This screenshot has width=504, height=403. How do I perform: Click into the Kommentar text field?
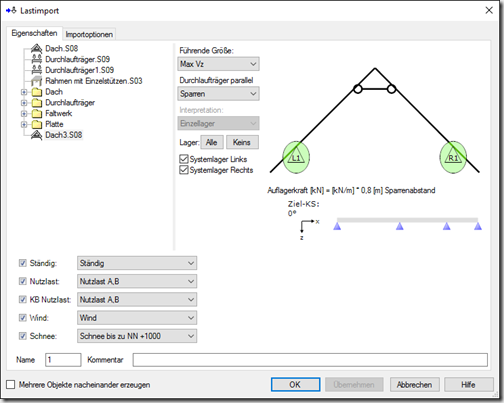click(310, 360)
